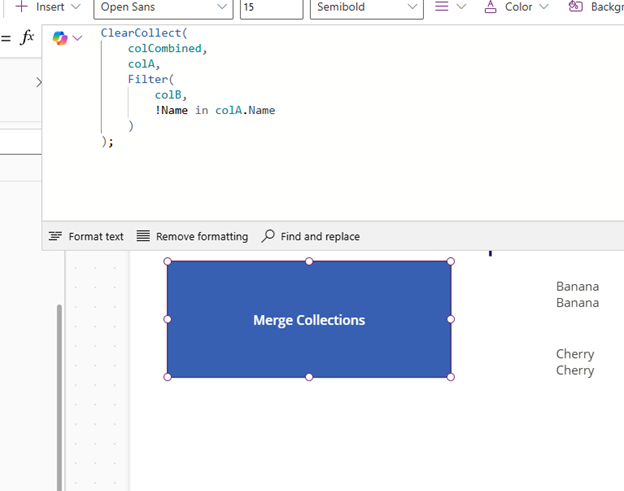This screenshot has width=624, height=491.
Task: Click the fx formula icon
Action: pos(27,38)
